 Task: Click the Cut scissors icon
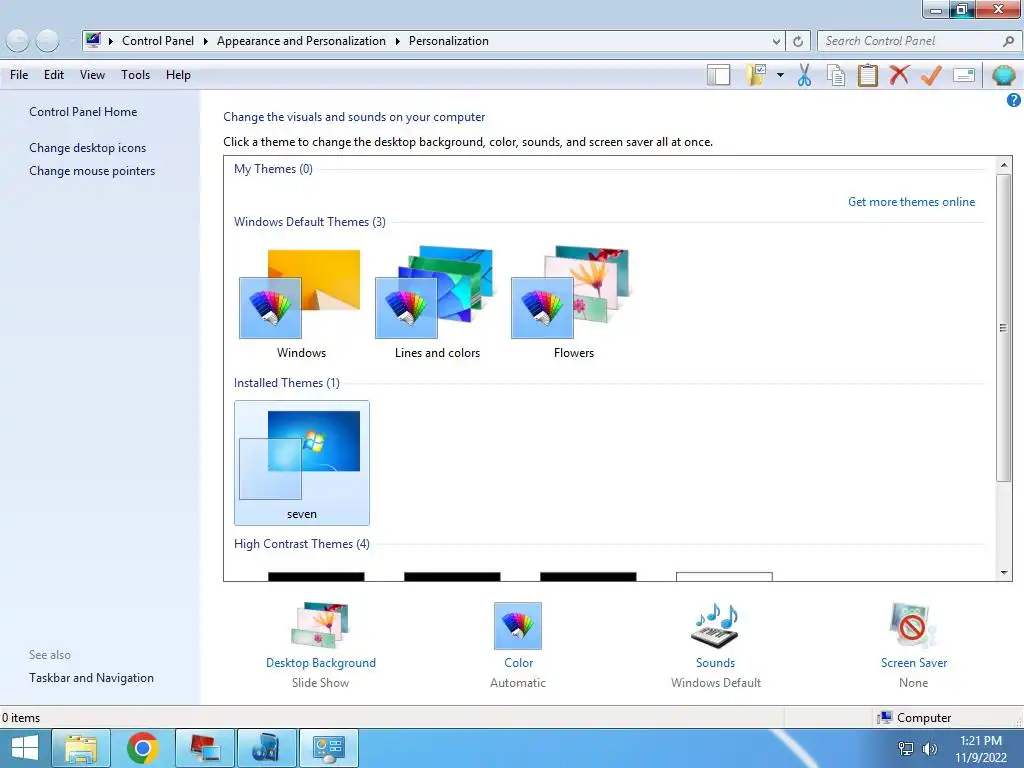click(805, 75)
